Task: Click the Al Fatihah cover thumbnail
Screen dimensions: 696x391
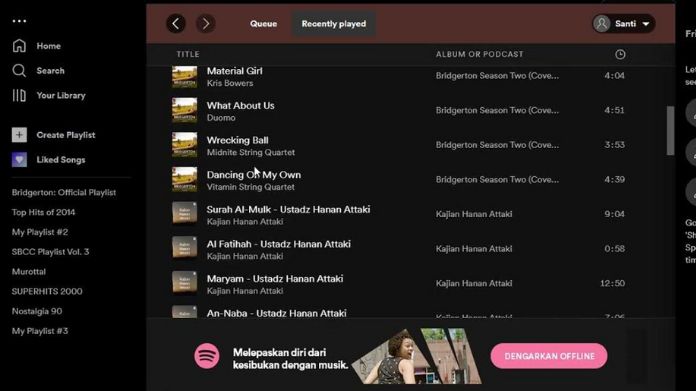Action: click(x=185, y=249)
